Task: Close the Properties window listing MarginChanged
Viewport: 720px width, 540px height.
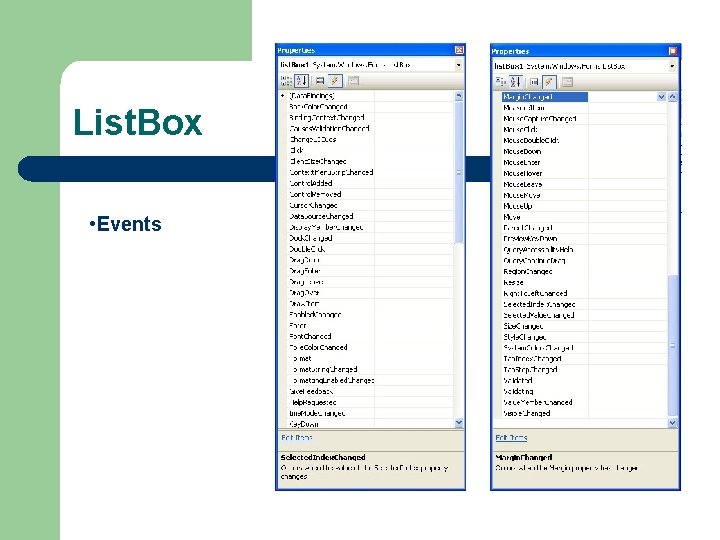Action: (673, 51)
